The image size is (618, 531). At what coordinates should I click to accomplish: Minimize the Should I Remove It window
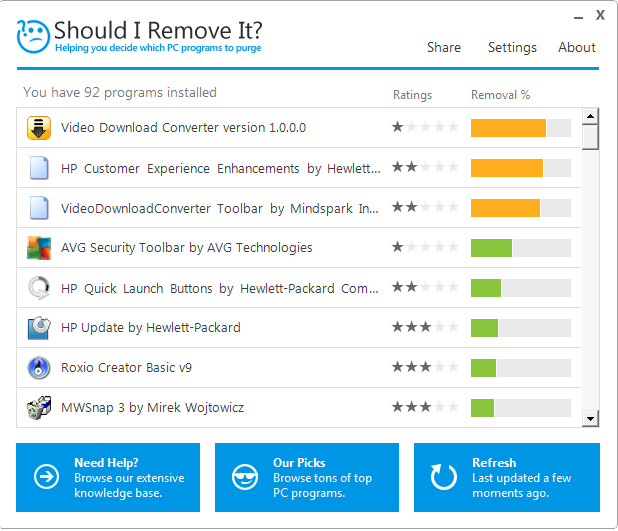click(x=579, y=17)
